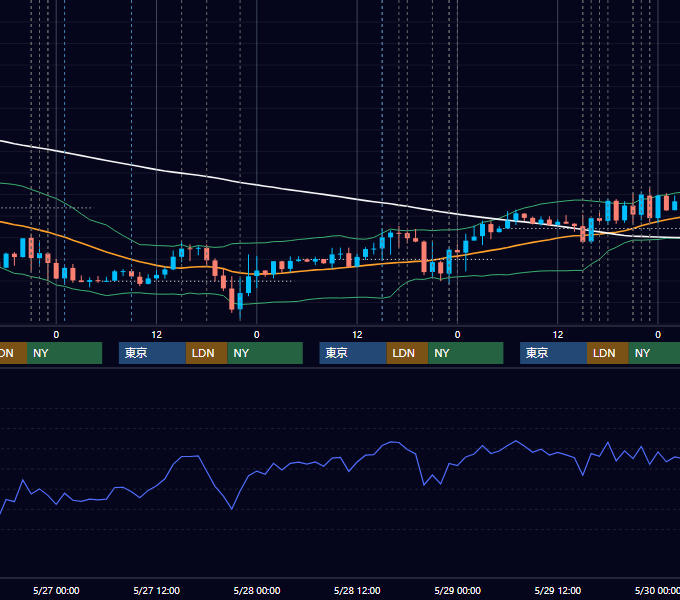The height and width of the screenshot is (600, 680).
Task: Click the 5/28 00:00 date label
Action: pyautogui.click(x=257, y=590)
